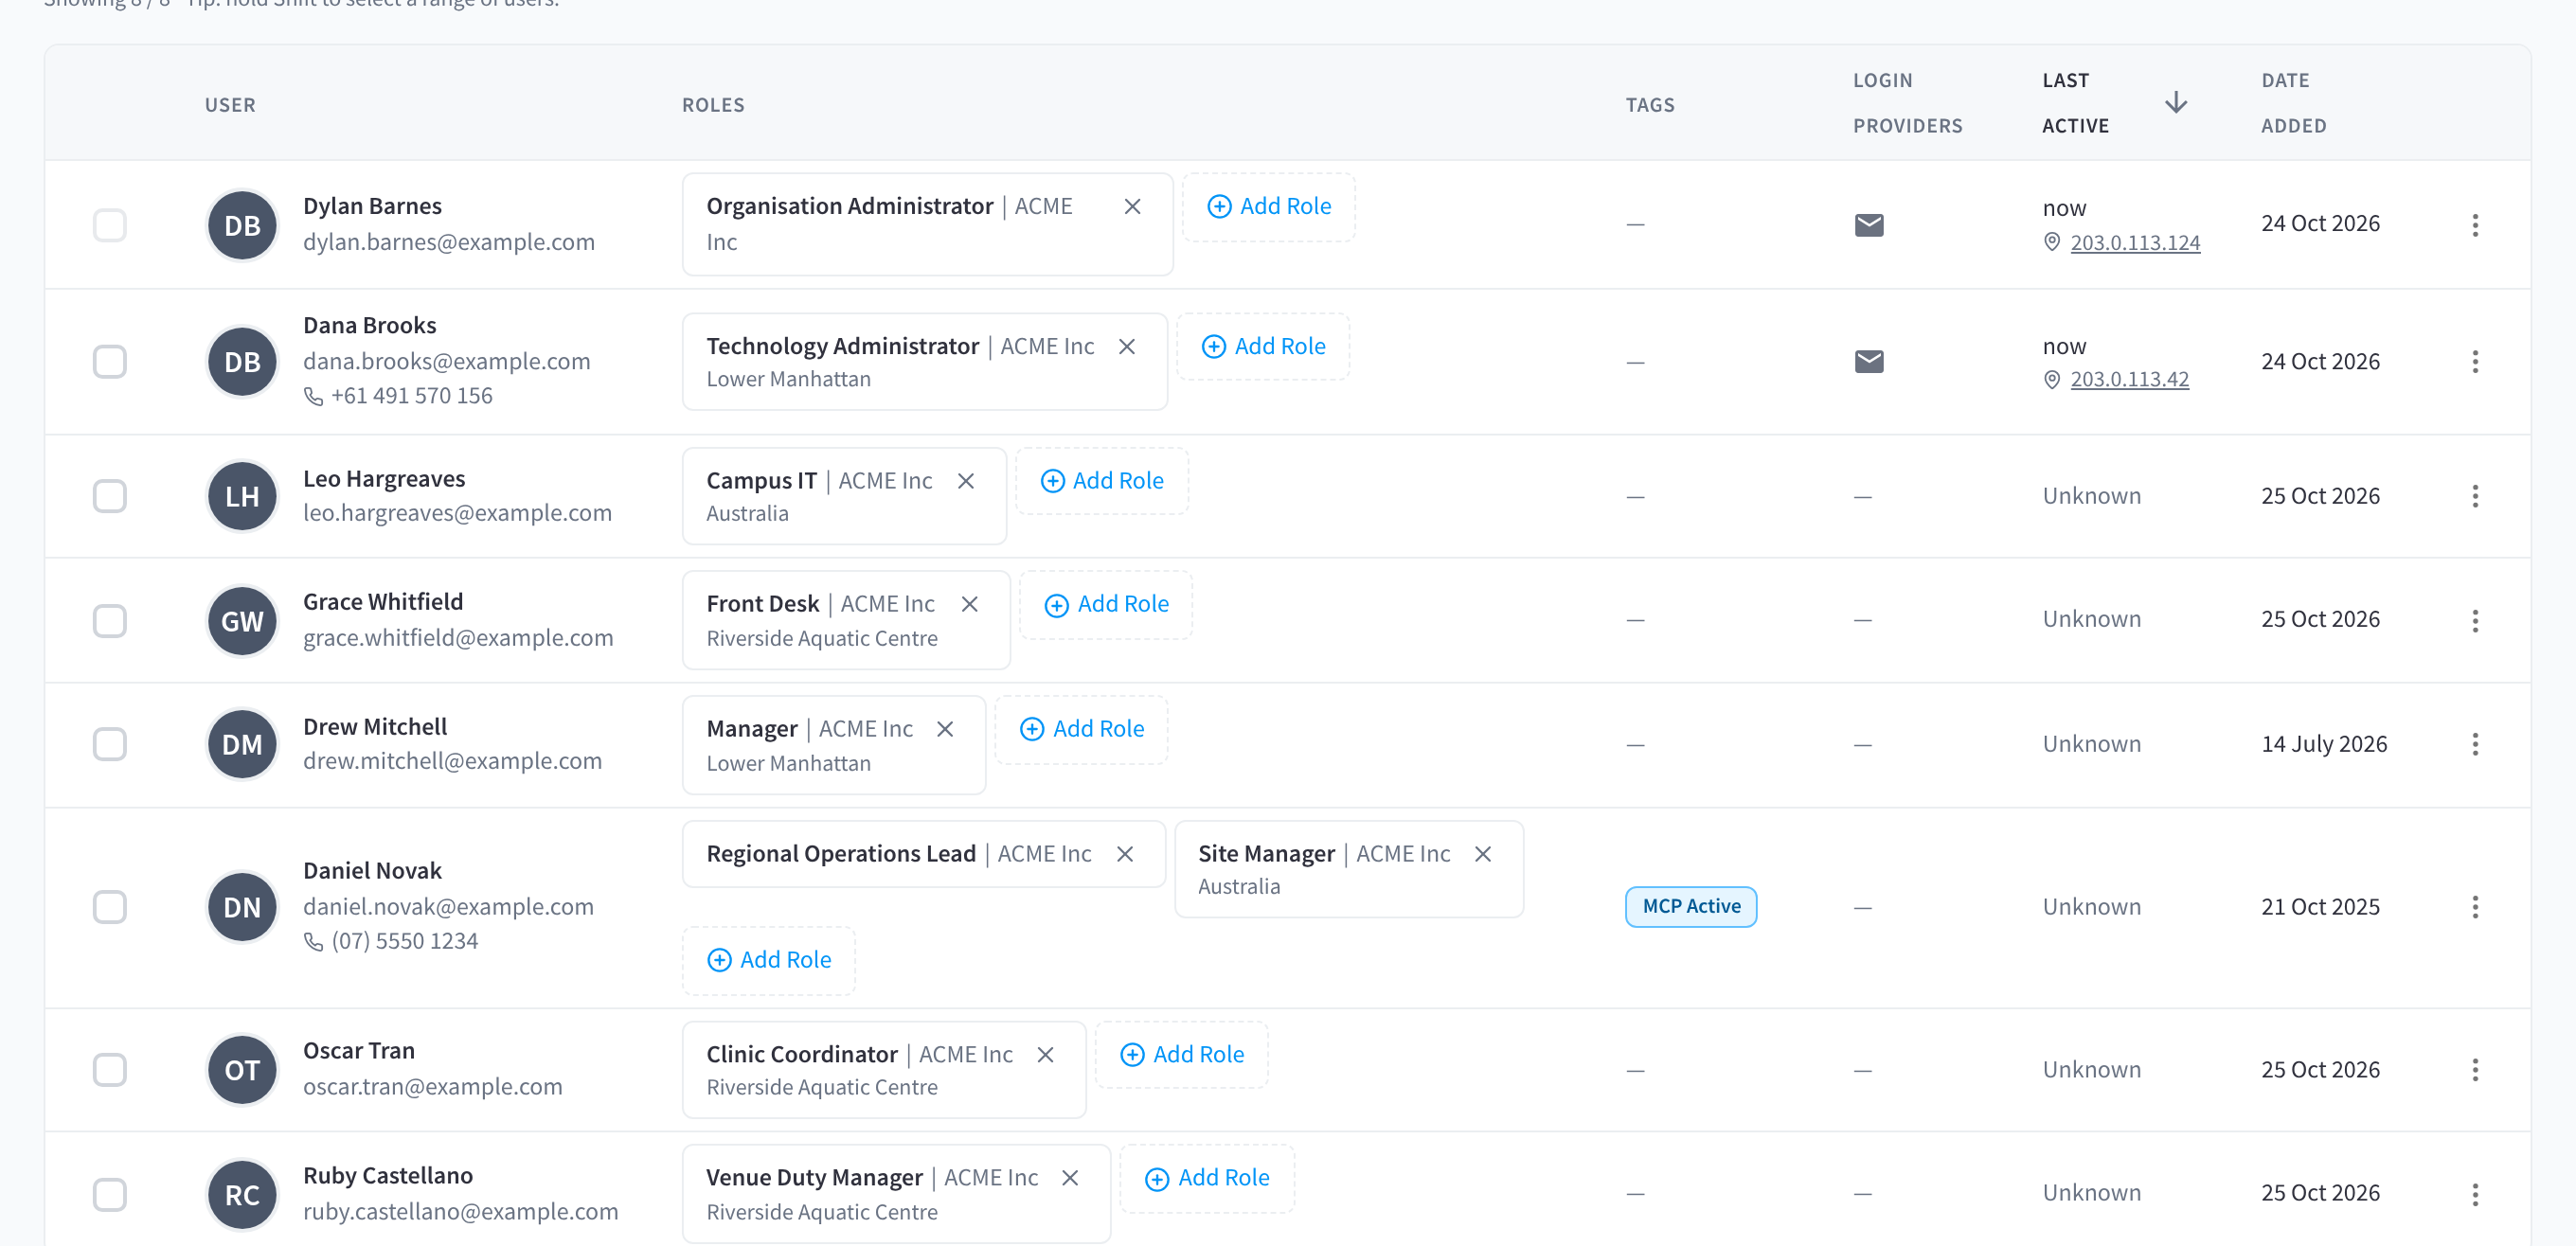Remove Manager role from Drew Mitchell
The width and height of the screenshot is (2576, 1246).
[x=944, y=729]
